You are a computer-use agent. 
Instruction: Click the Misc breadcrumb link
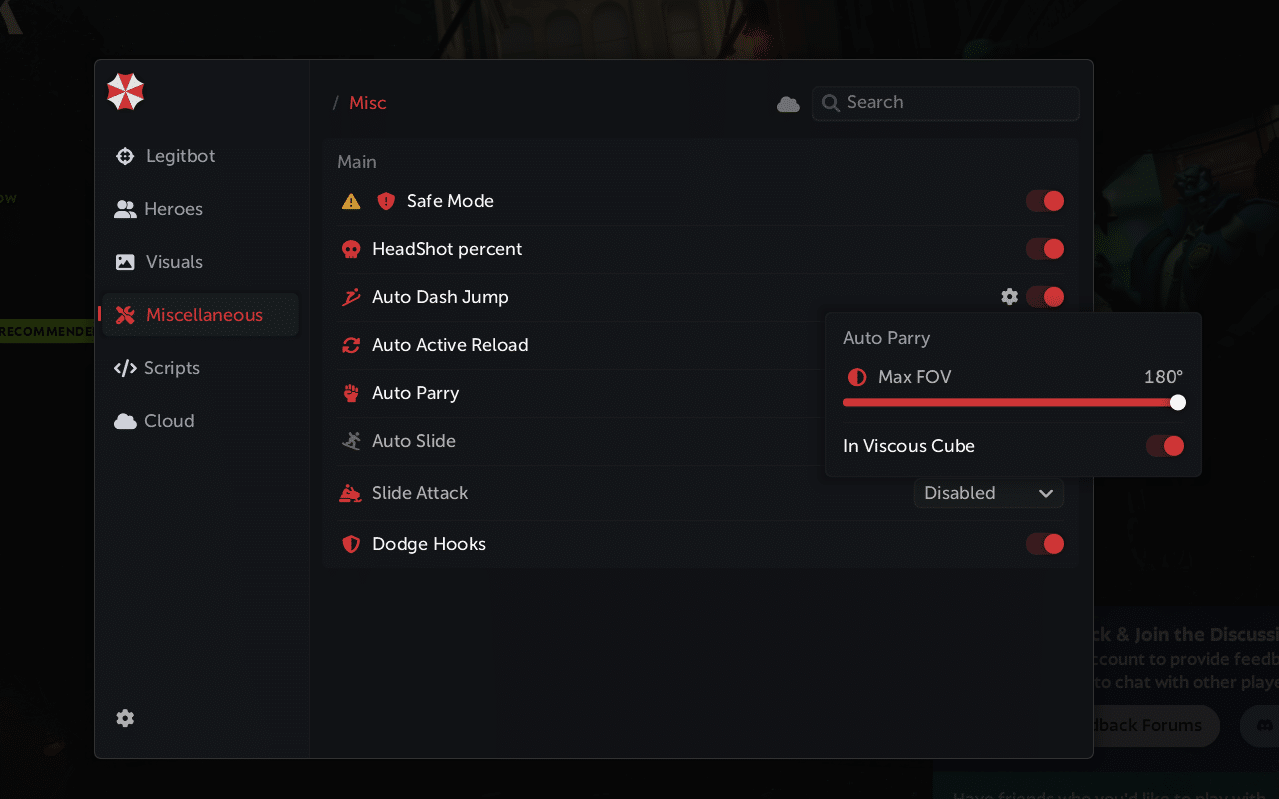(367, 103)
